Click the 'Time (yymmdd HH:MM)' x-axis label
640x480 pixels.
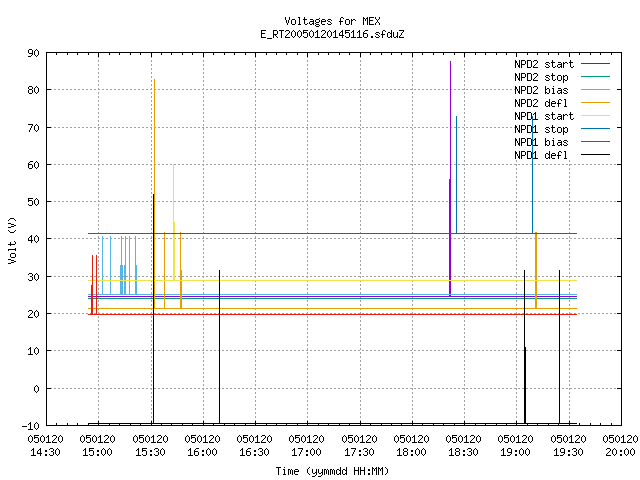click(x=332, y=471)
